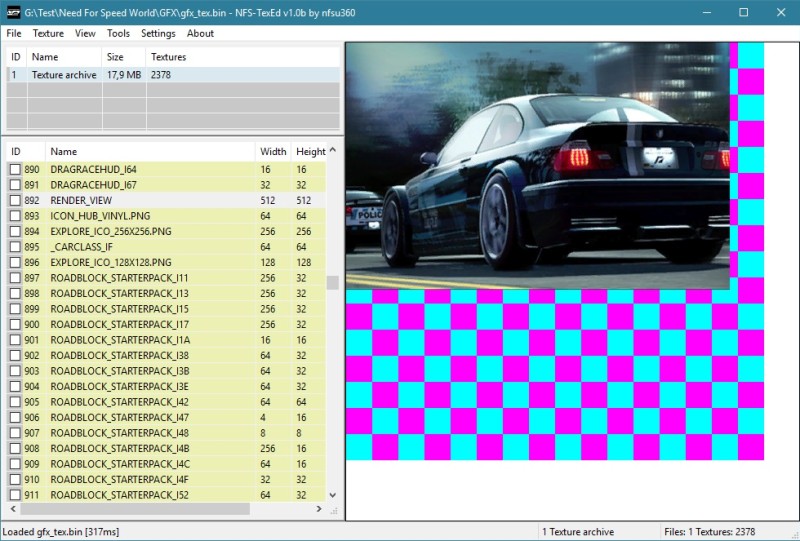Click texture list scroll up arrow

click(x=333, y=150)
